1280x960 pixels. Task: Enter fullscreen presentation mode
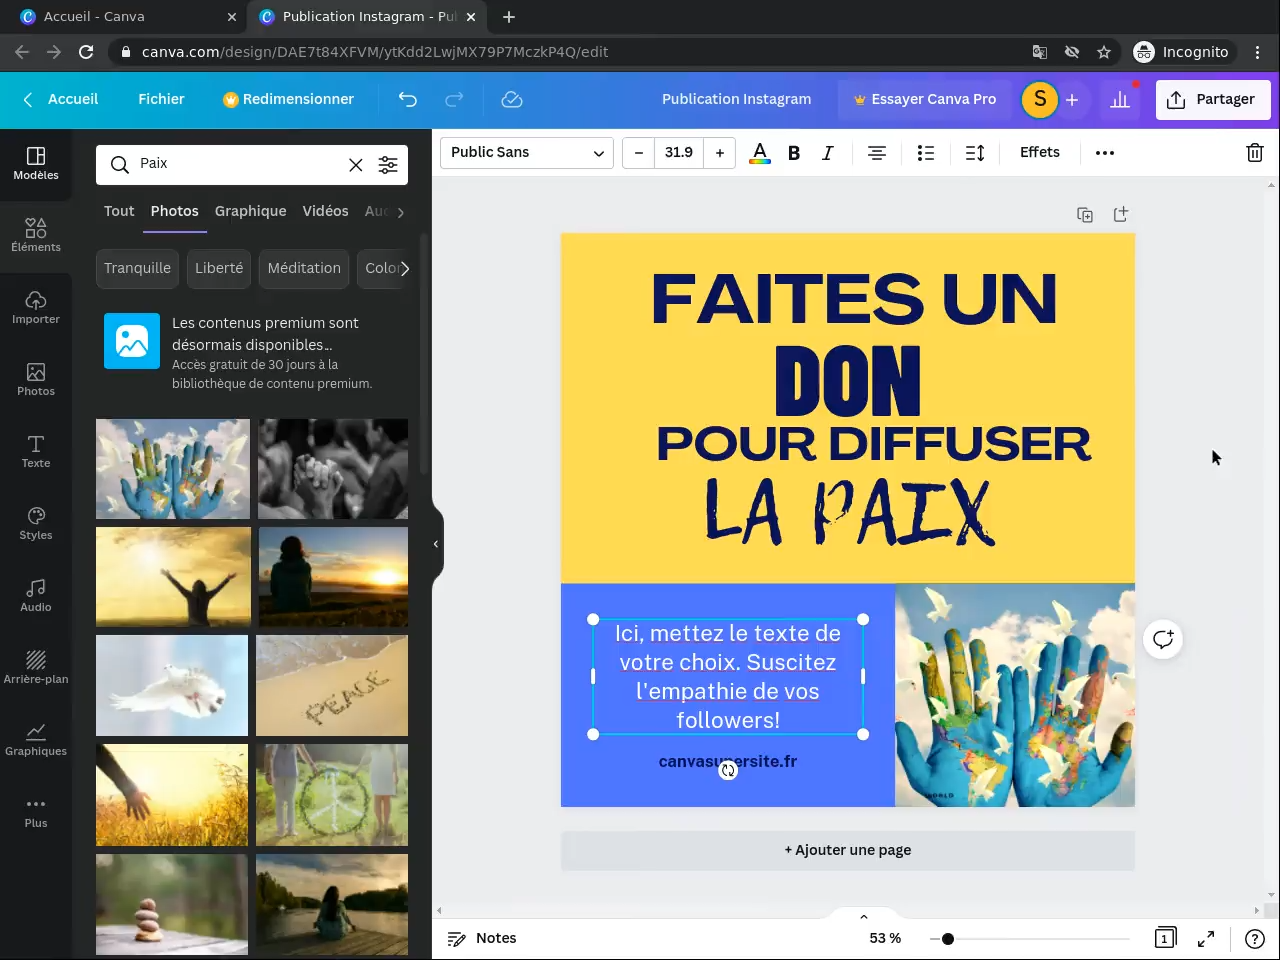coord(1206,938)
